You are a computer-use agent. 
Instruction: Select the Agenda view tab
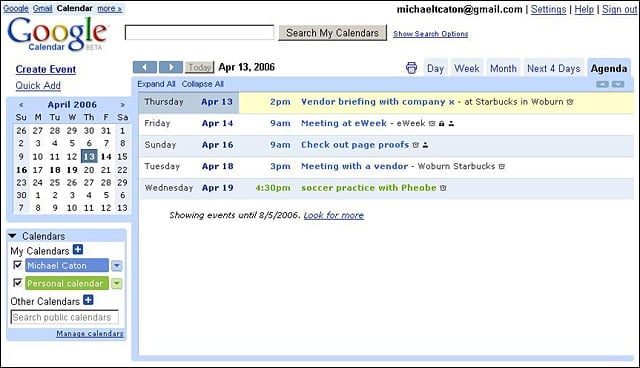click(609, 69)
